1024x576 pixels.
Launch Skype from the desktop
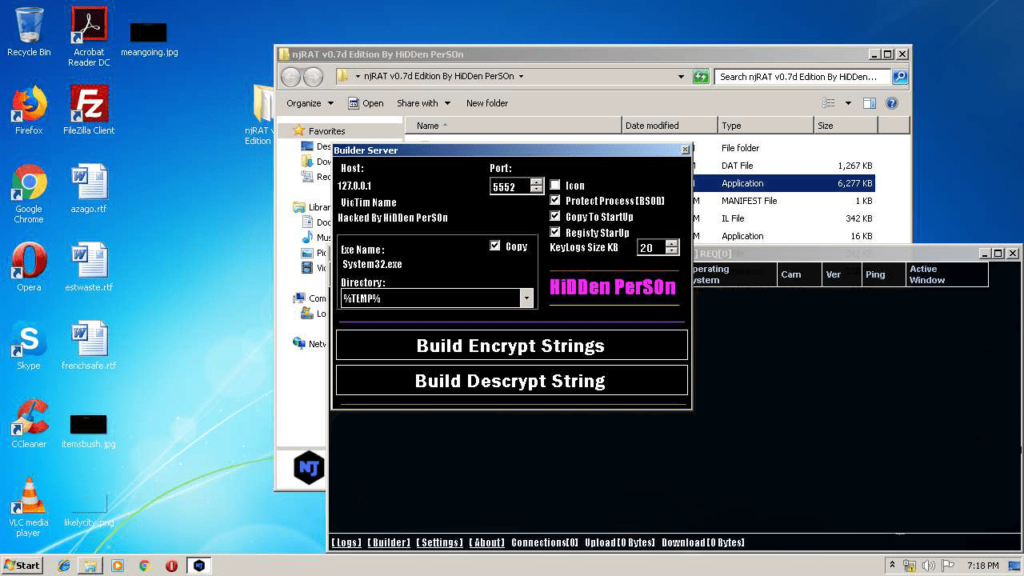point(29,345)
